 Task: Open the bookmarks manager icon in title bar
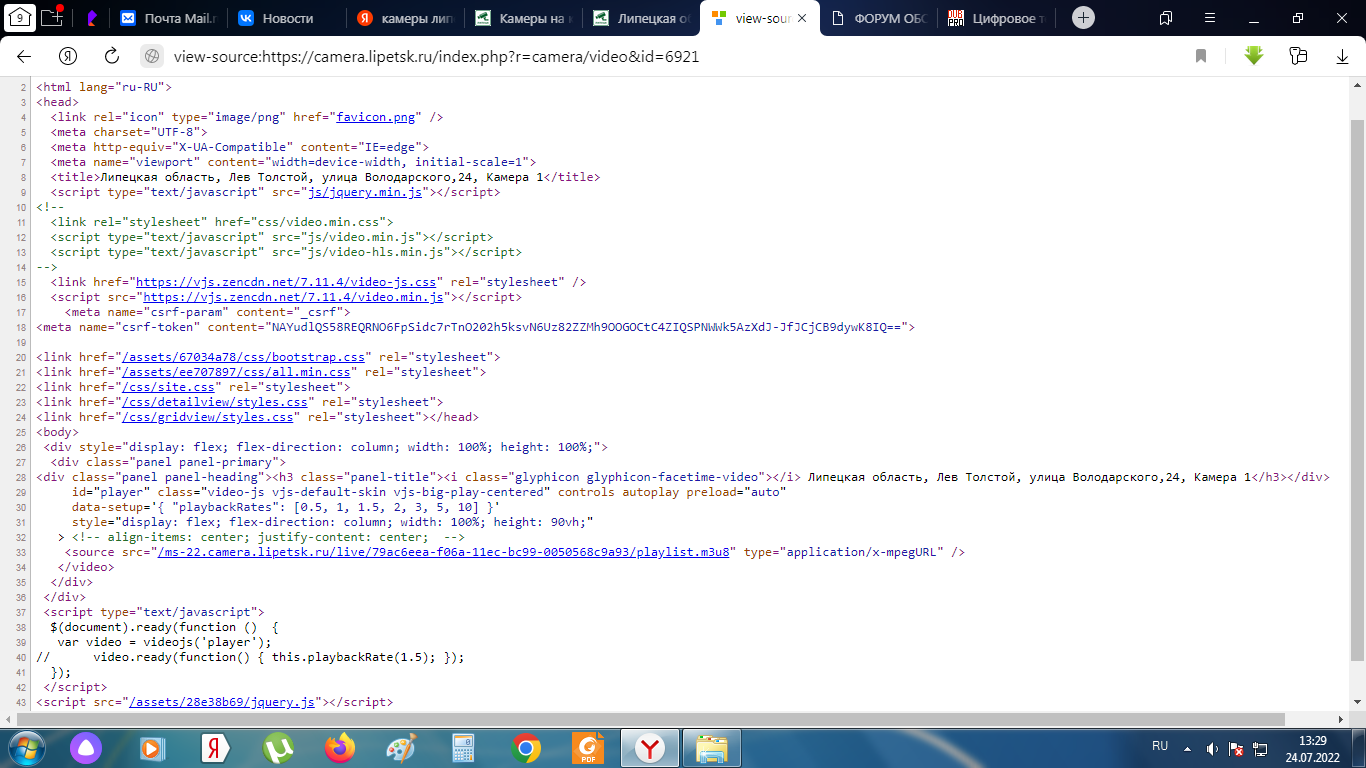coord(1166,18)
